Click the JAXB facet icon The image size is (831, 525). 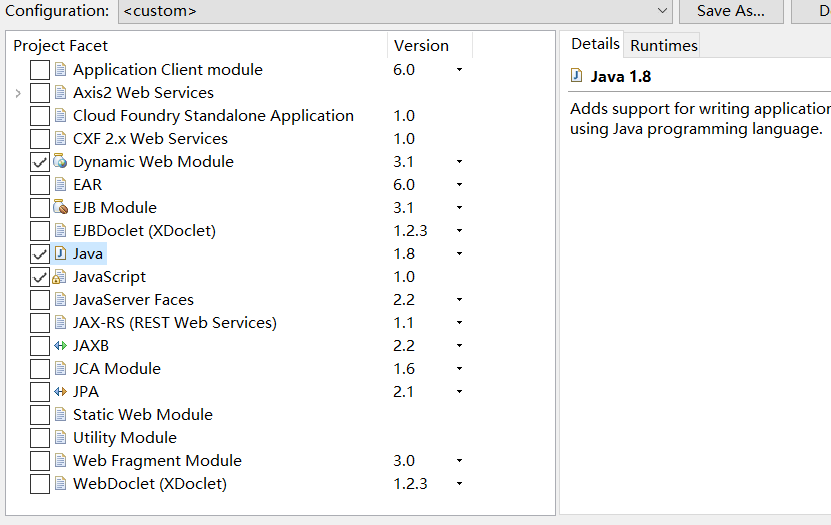[x=60, y=346]
